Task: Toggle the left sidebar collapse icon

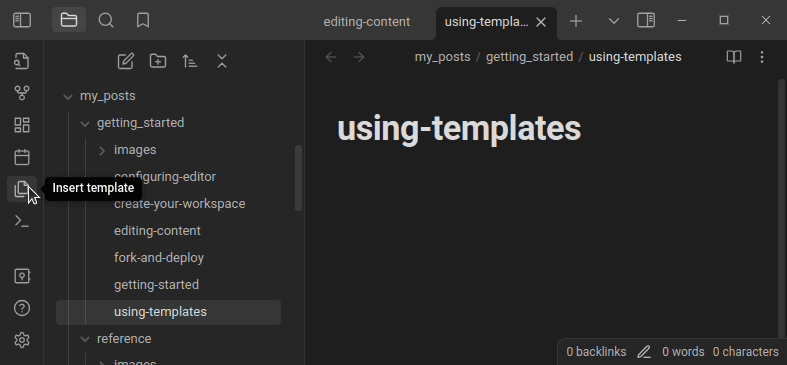Action: [x=22, y=21]
